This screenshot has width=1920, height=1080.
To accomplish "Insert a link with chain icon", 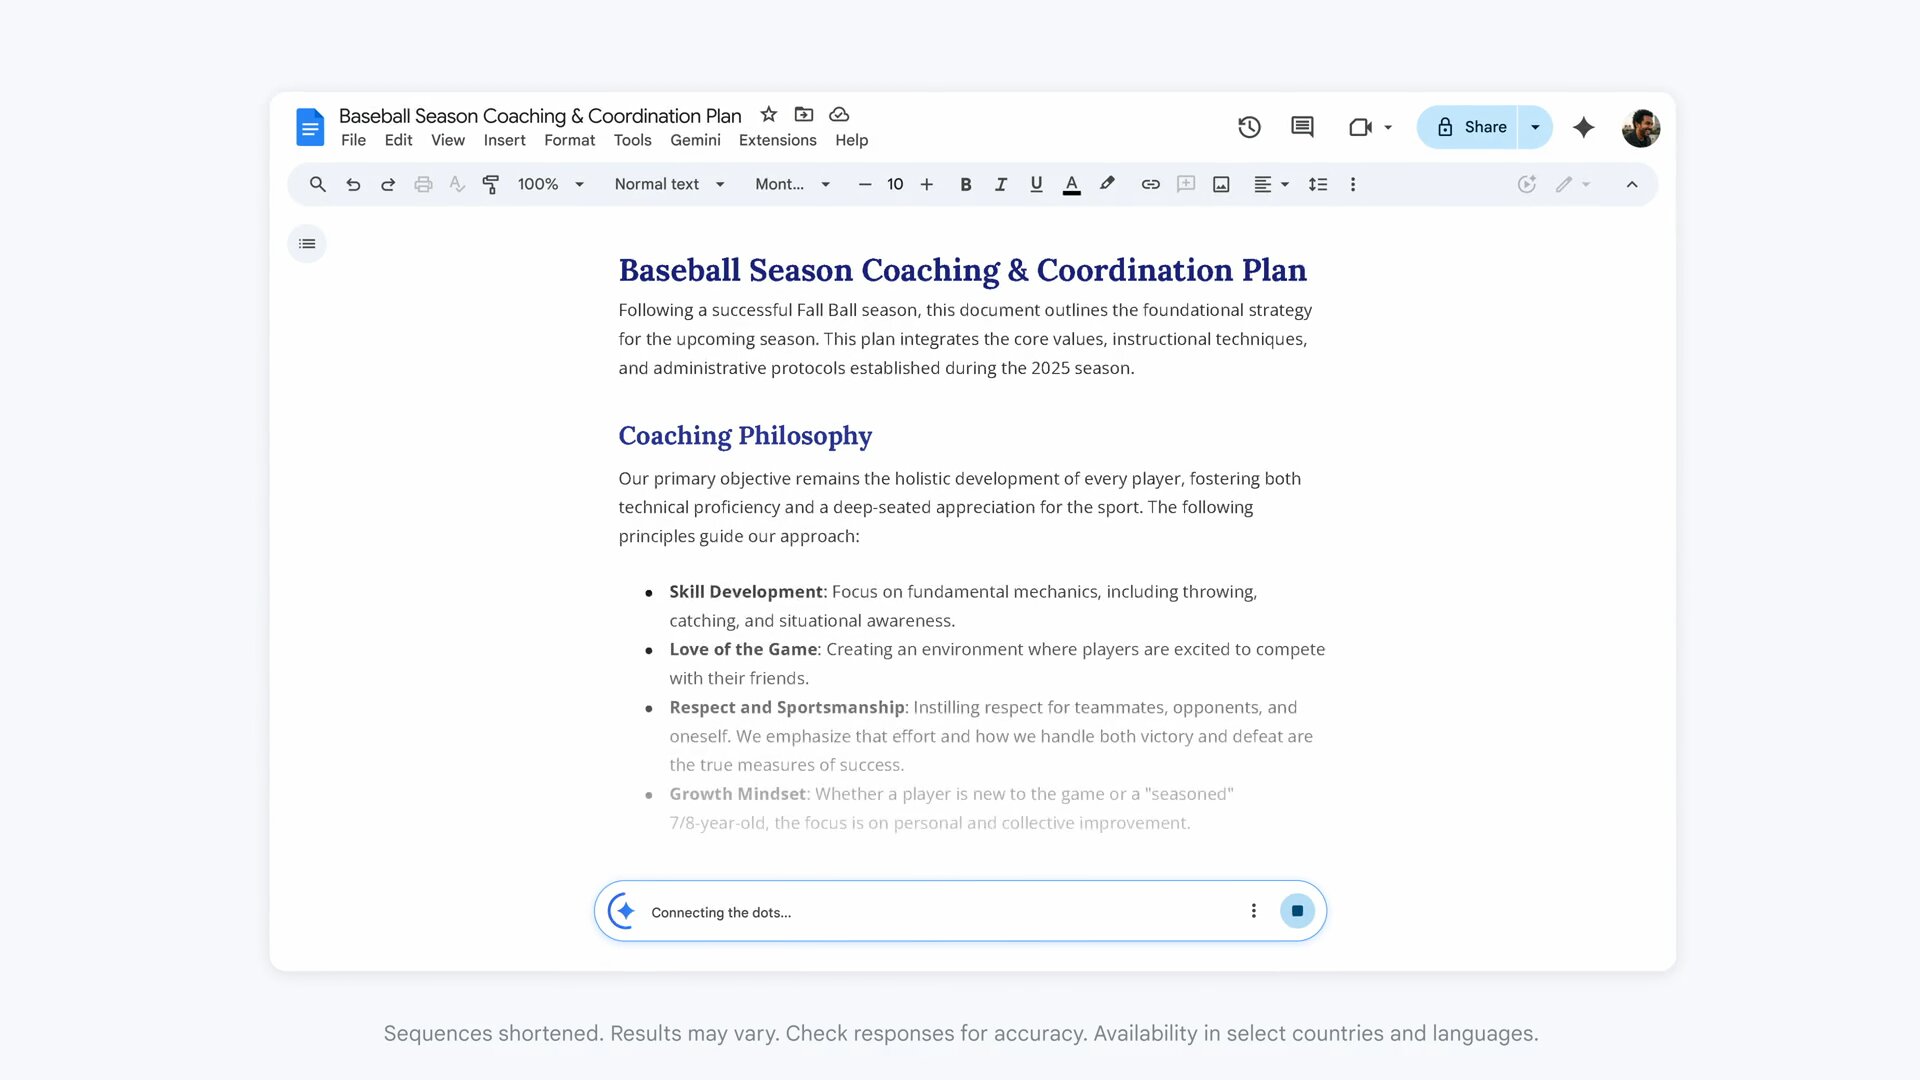I will click(x=1150, y=184).
